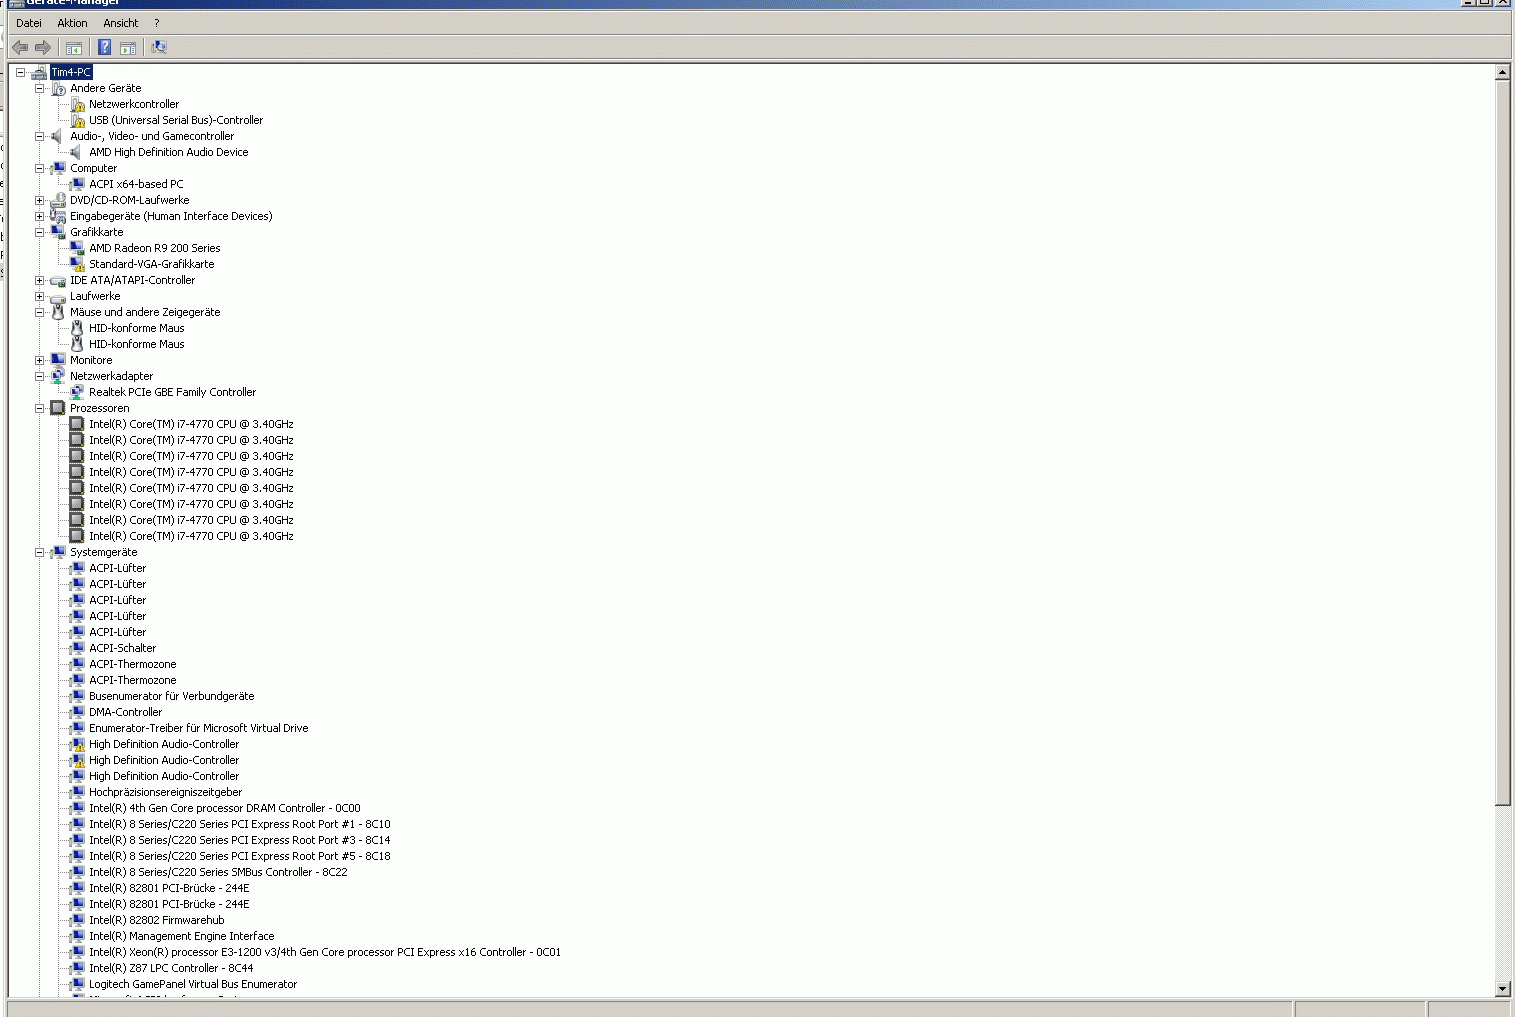Collapse the Computer category
Viewport: 1515px width, 1017px height.
click(x=39, y=168)
